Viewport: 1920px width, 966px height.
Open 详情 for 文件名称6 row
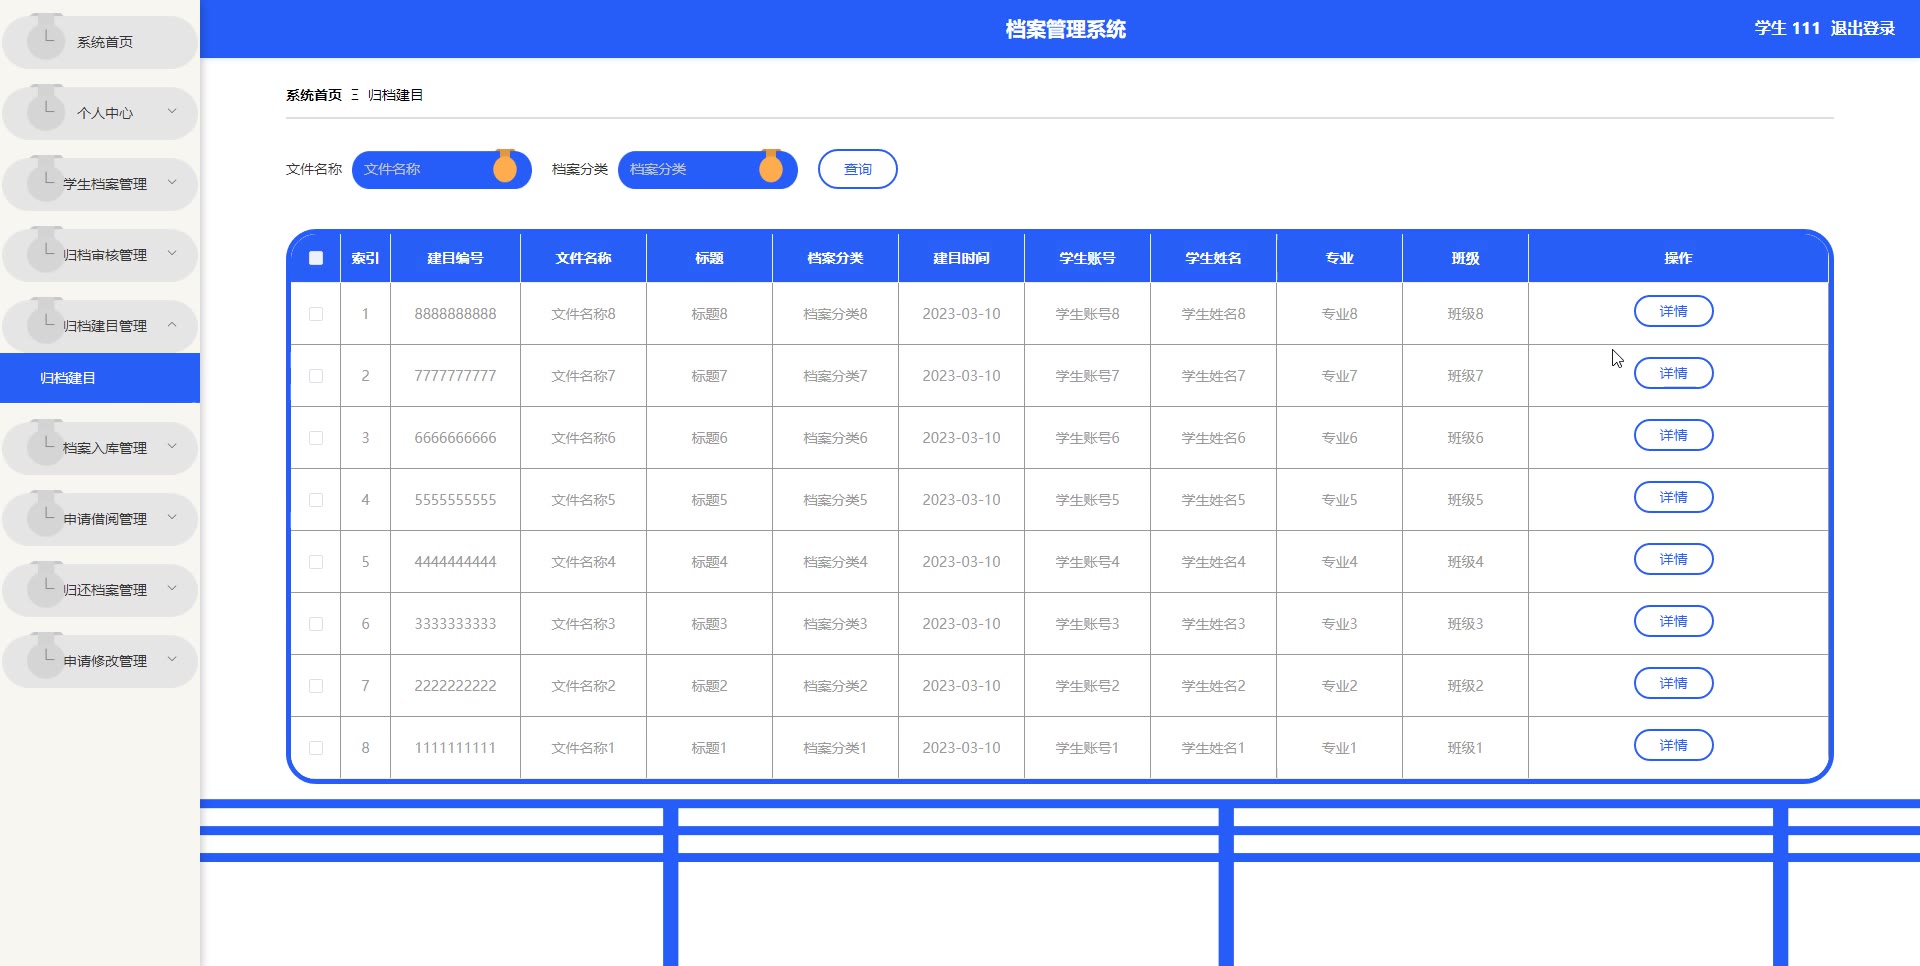pyautogui.click(x=1674, y=435)
